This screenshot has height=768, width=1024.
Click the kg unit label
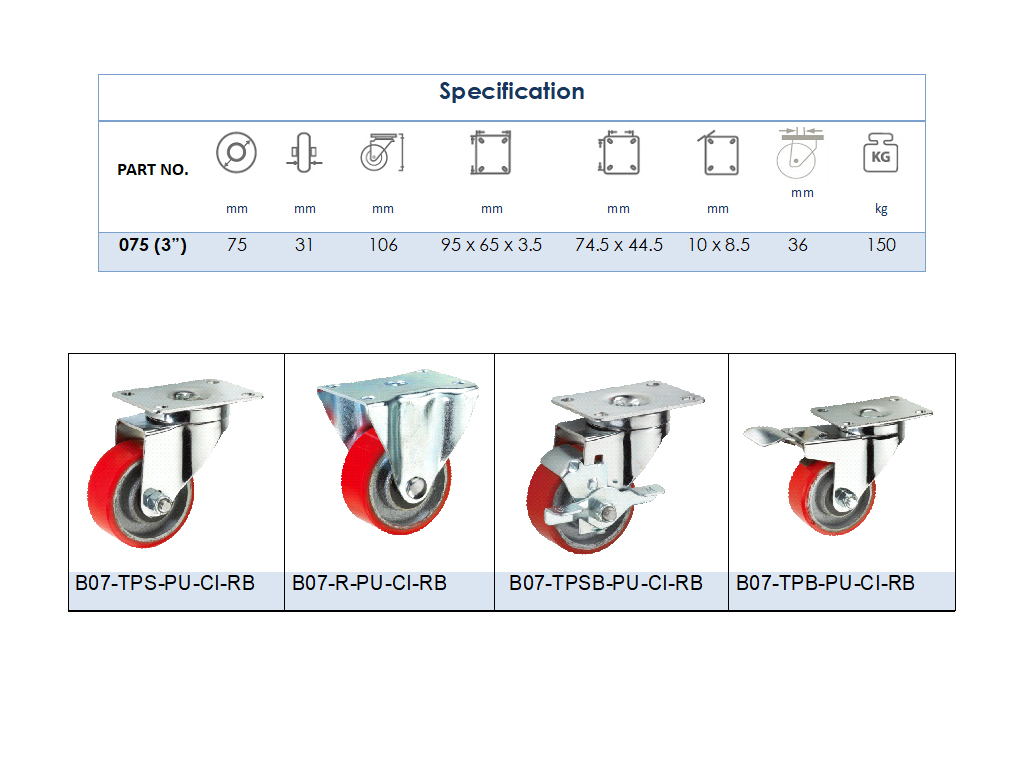(881, 209)
